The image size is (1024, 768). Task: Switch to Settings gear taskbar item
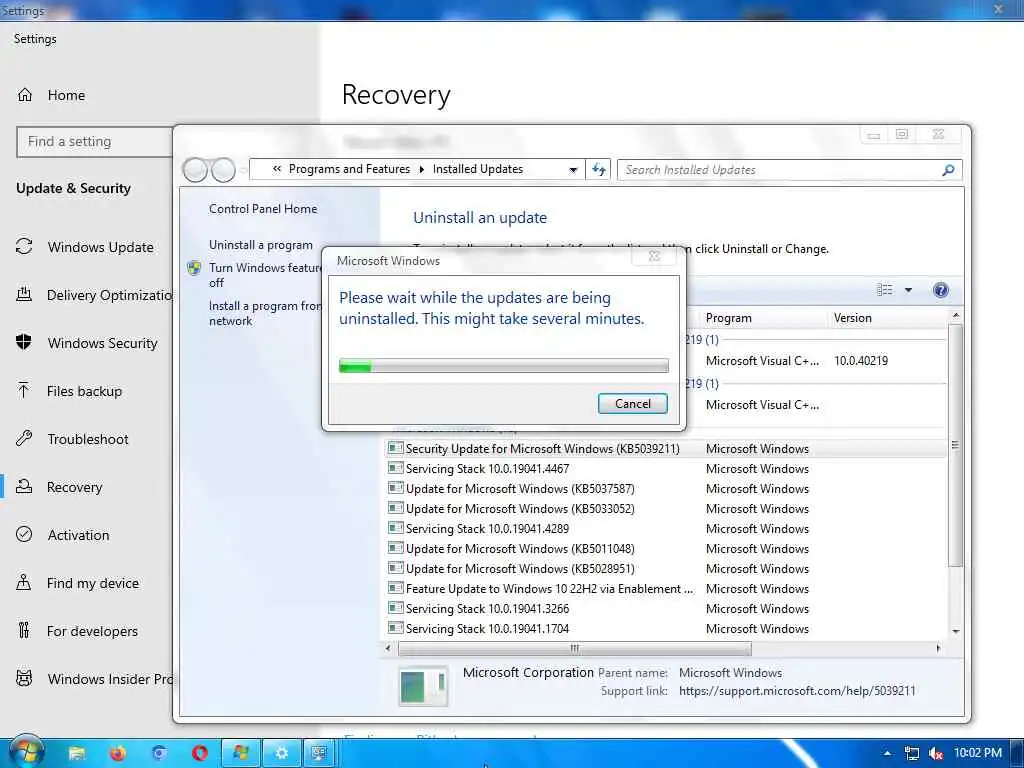[281, 753]
